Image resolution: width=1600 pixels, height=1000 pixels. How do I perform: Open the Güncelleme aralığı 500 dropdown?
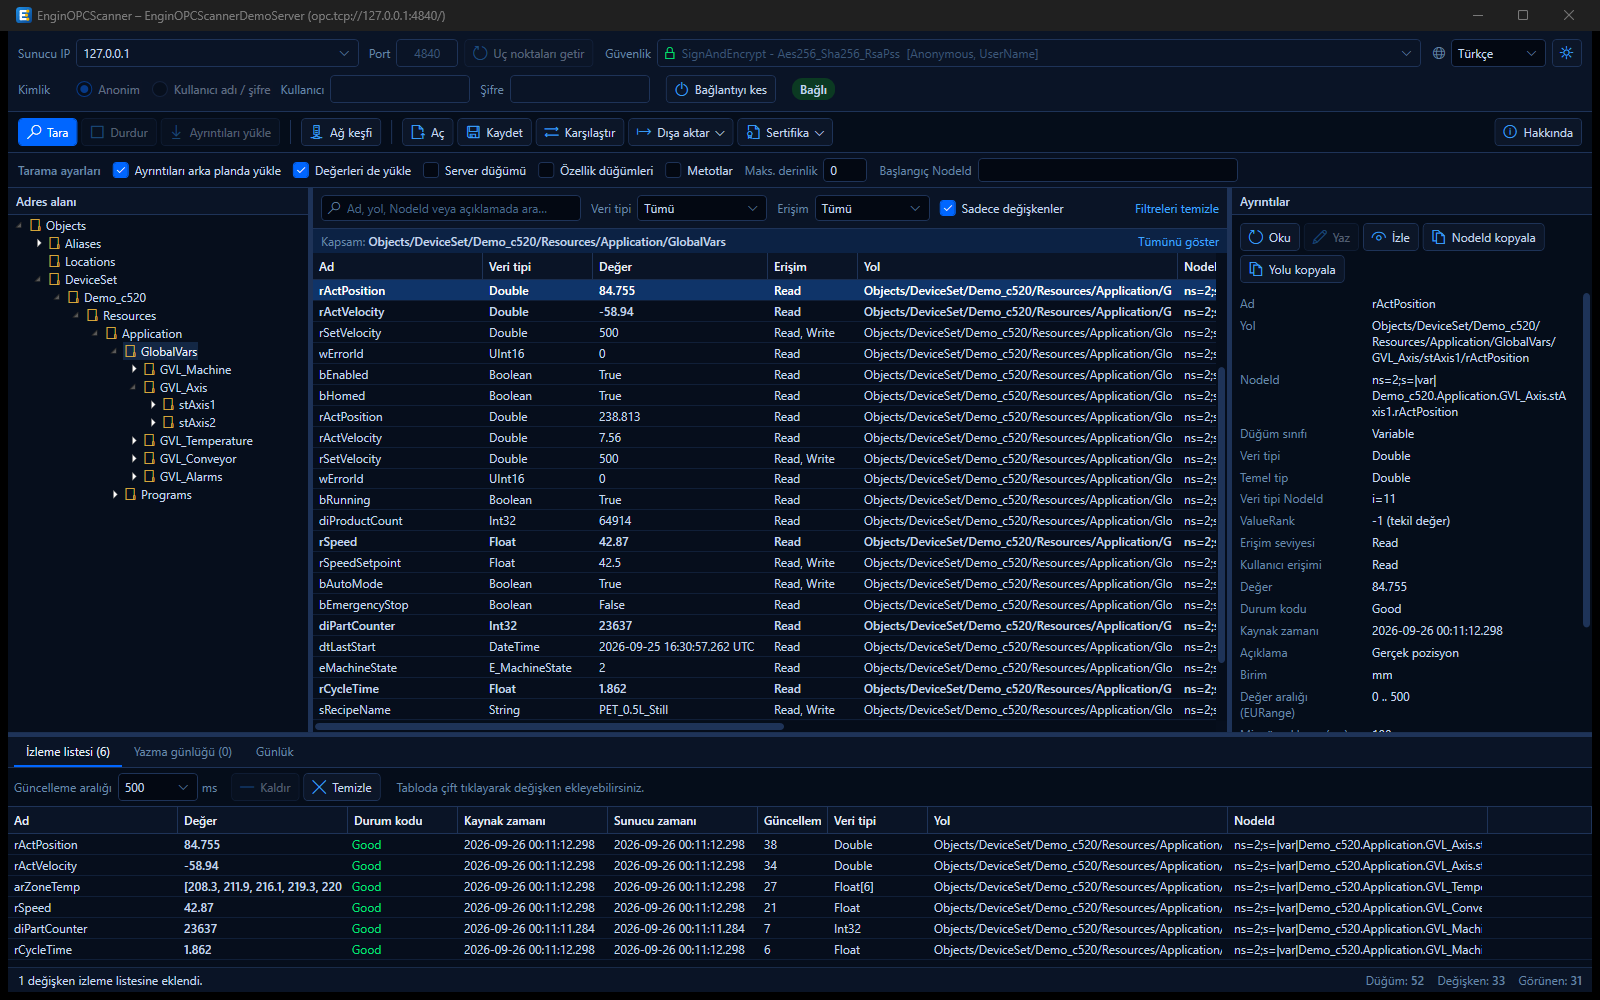[x=156, y=787]
